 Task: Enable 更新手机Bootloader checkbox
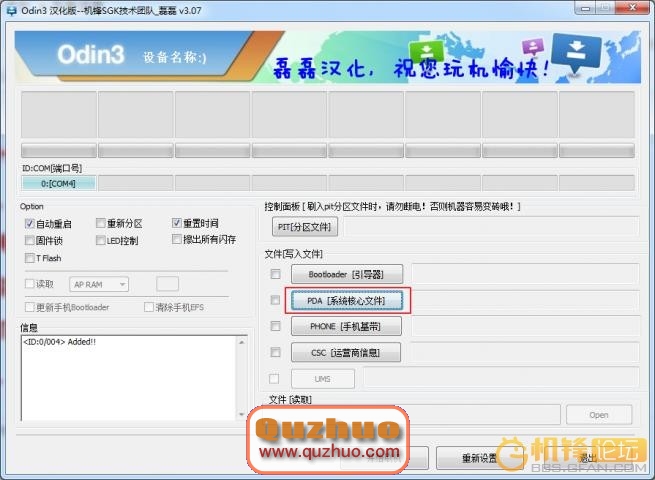(29, 307)
